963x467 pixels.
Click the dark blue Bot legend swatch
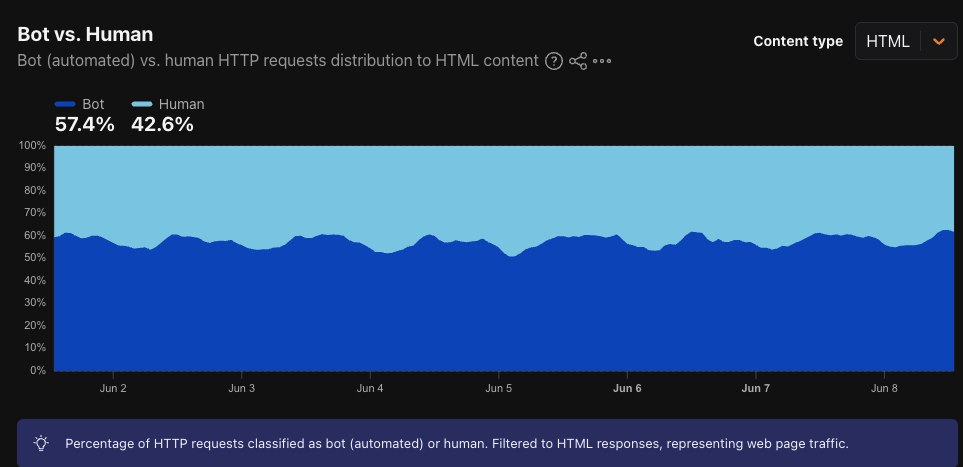[65, 104]
